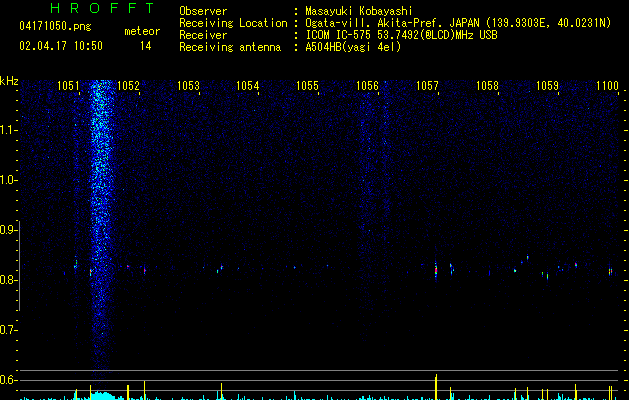Image resolution: width=629 pixels, height=400 pixels.
Task: Click the date stamp 02.04.17 10:50
Action: (x=61, y=46)
